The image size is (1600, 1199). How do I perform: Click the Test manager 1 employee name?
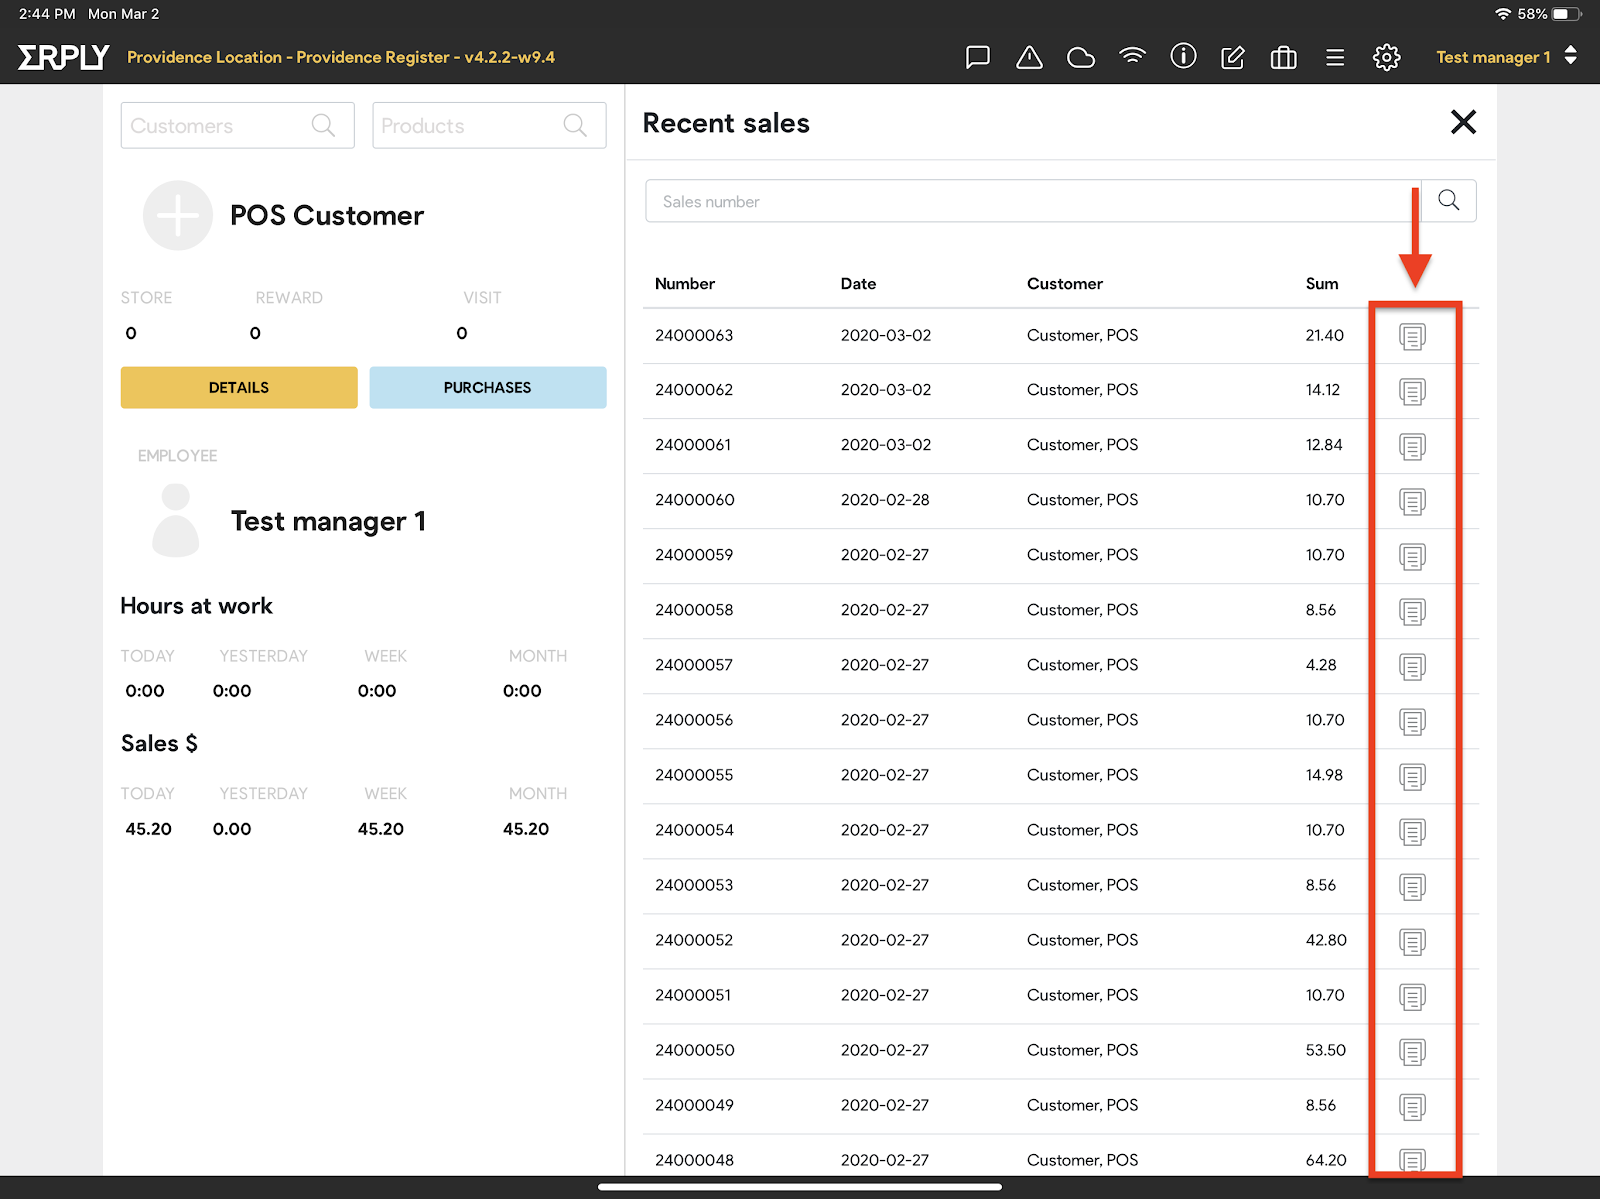click(328, 521)
